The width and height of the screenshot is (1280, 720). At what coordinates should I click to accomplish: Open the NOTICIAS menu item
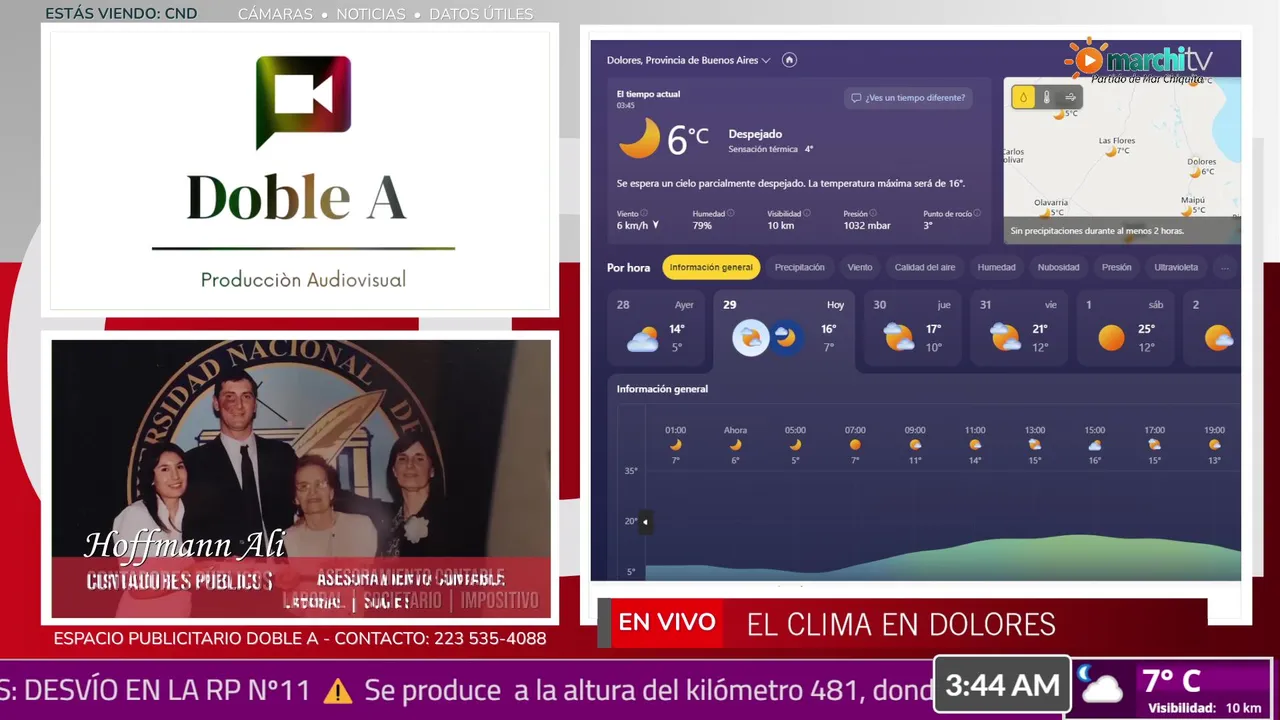371,14
